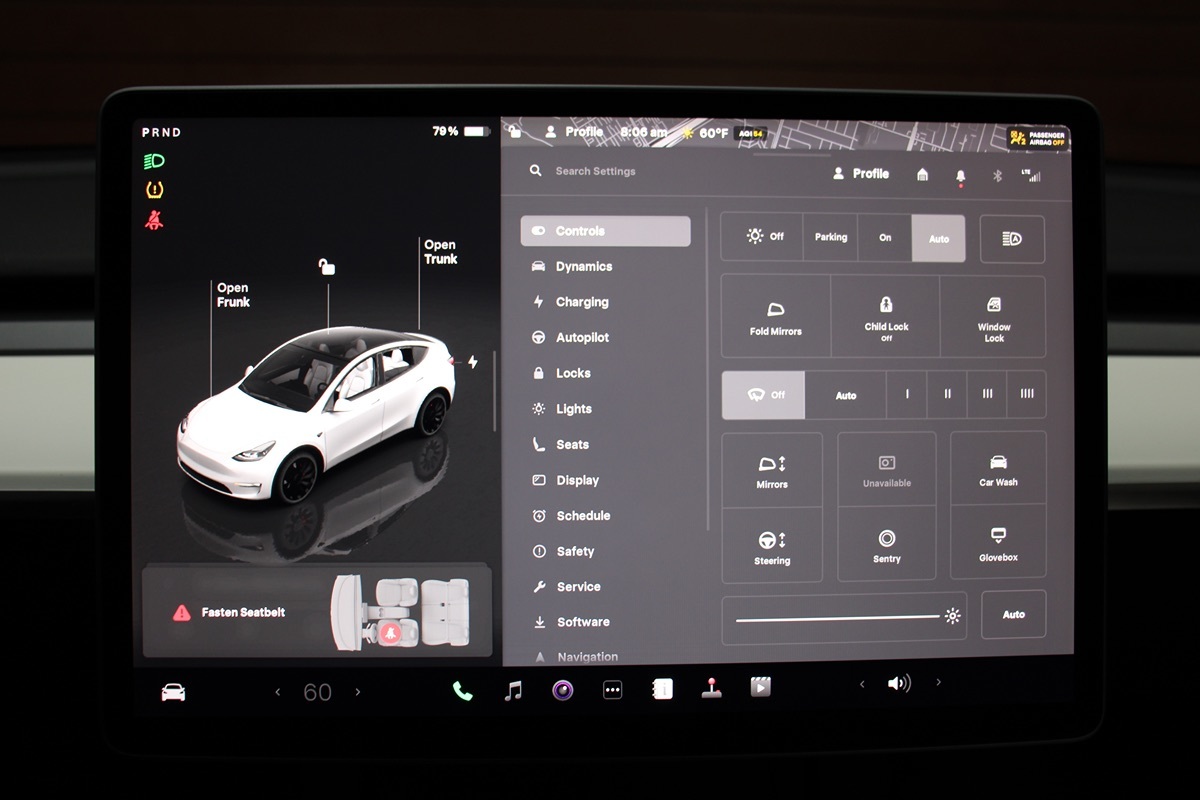Raise volume with right chevron
Viewport: 1200px width, 800px height.
pos(938,683)
